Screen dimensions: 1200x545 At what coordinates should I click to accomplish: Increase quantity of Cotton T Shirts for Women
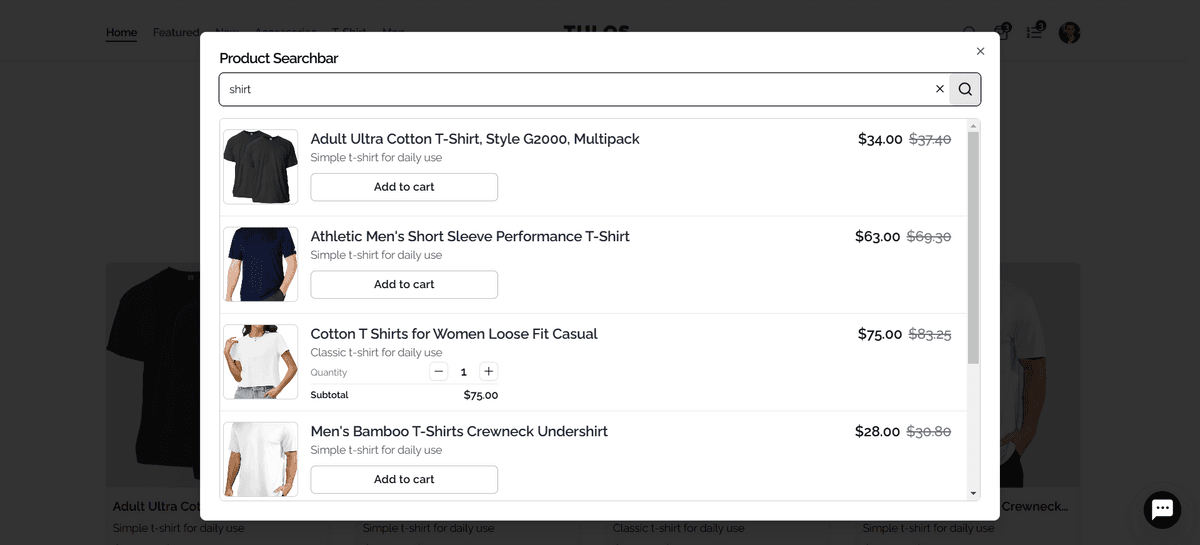pos(488,372)
